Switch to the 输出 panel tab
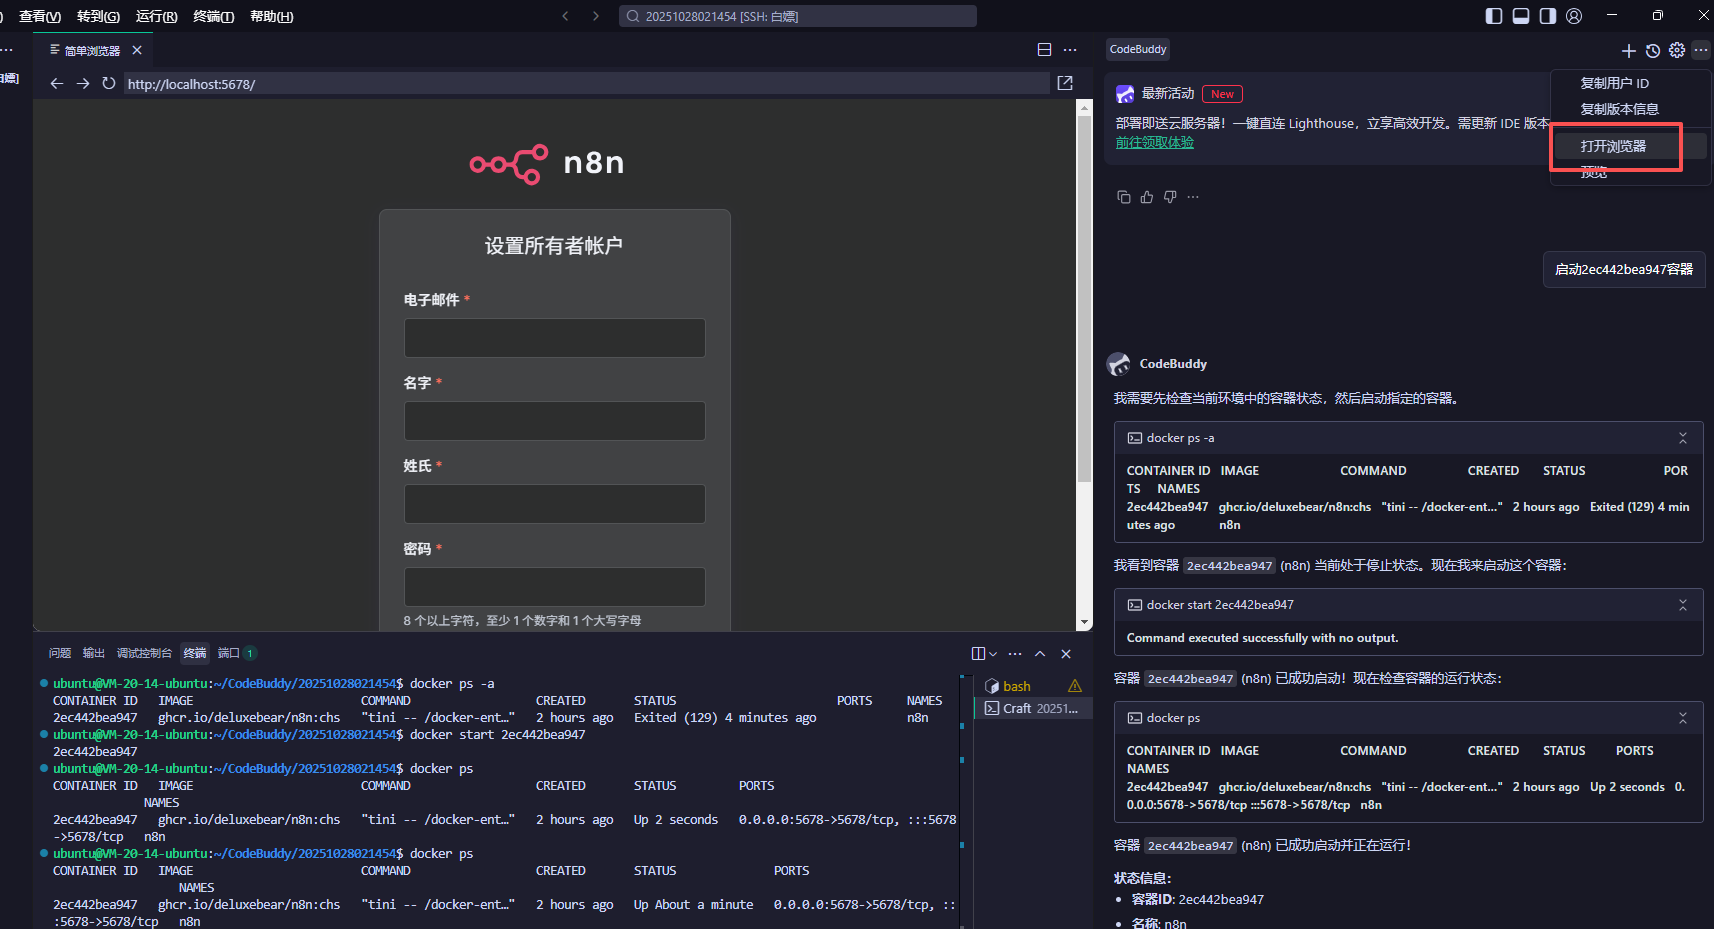1714x929 pixels. coord(94,653)
